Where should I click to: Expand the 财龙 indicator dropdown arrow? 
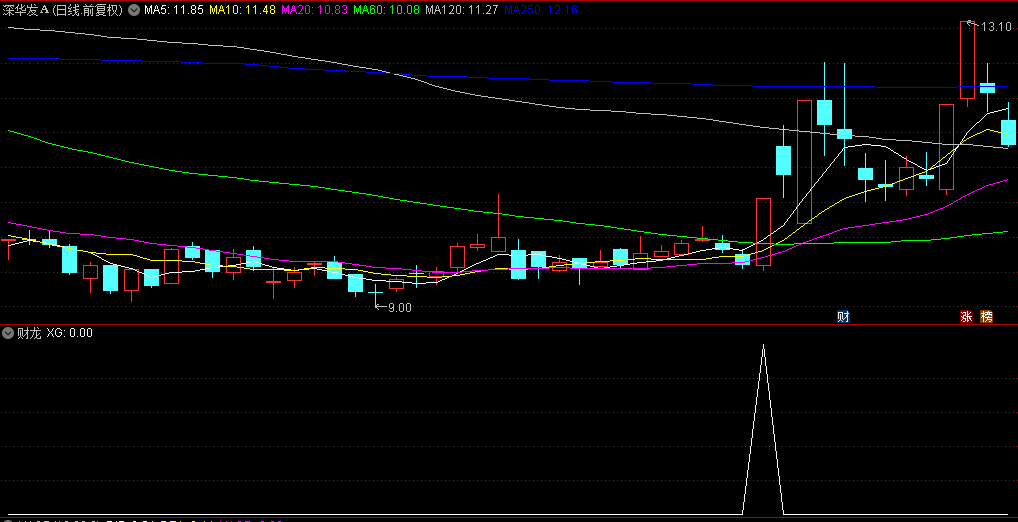pos(8,334)
